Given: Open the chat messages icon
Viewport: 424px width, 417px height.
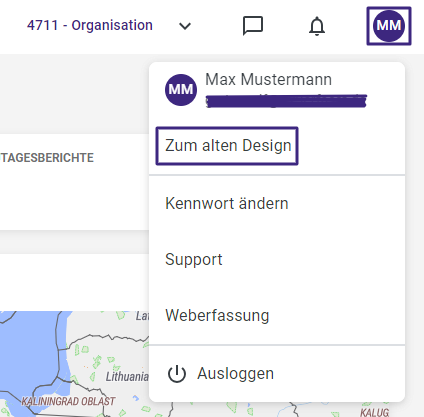Looking at the screenshot, I should point(253,26).
